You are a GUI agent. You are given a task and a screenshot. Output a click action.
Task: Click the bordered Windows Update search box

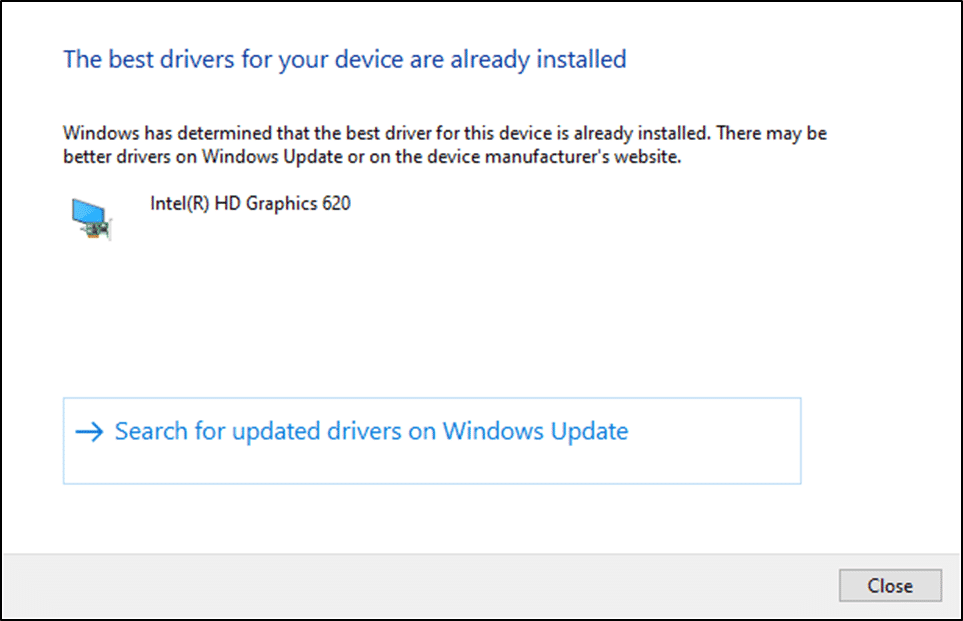(x=431, y=440)
